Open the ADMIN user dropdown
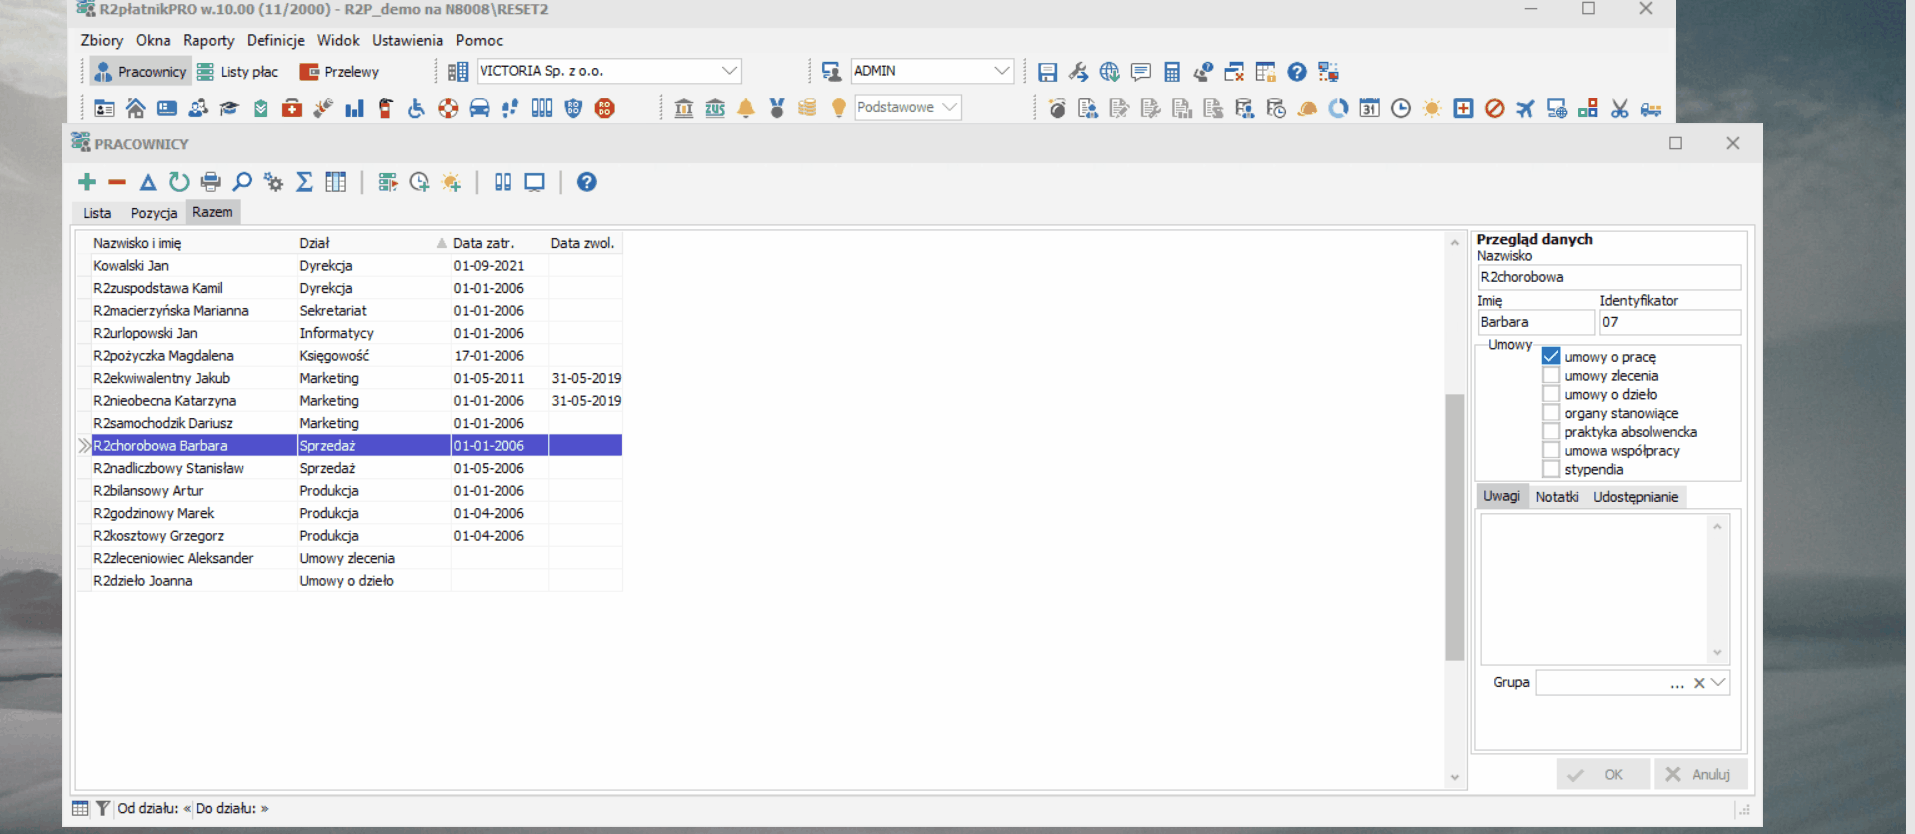Image resolution: width=1915 pixels, height=834 pixels. [x=1002, y=71]
